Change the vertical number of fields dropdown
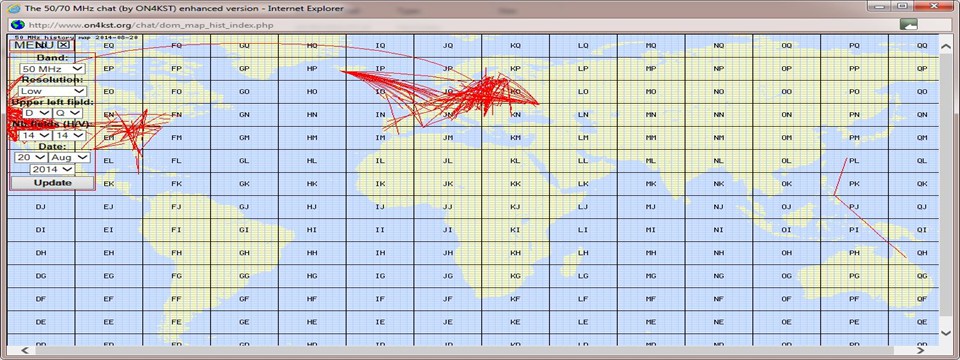Image resolution: width=960 pixels, height=360 pixels. pos(69,135)
